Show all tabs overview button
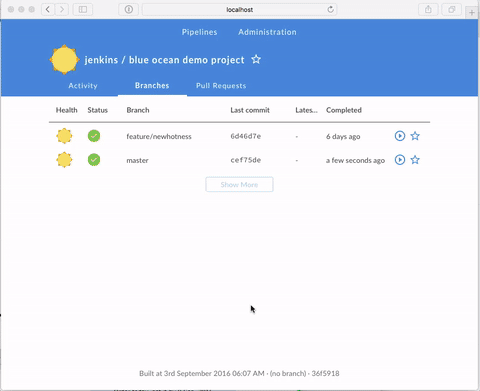Viewport: 480px width, 391px height. (x=452, y=9)
